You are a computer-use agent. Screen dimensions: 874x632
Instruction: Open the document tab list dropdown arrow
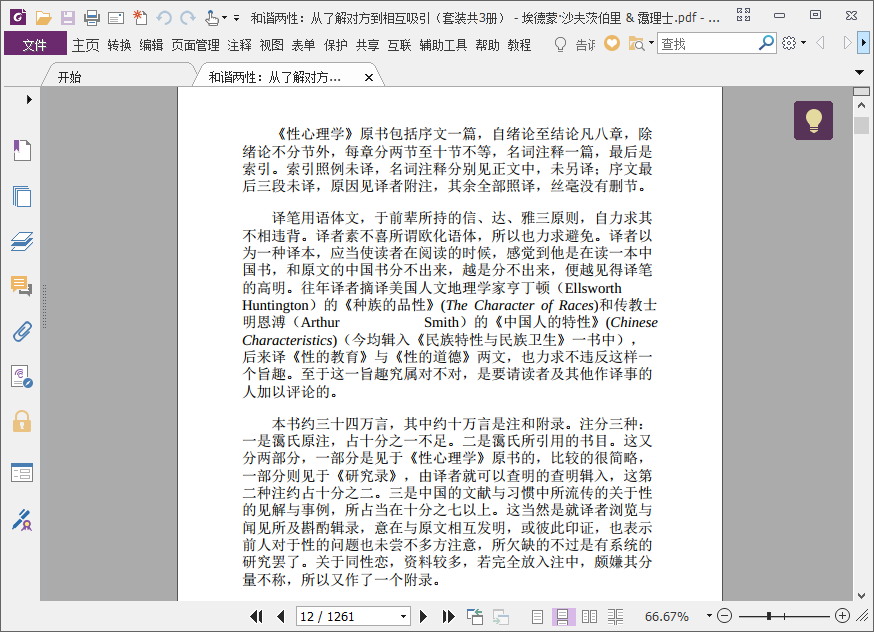coord(860,72)
